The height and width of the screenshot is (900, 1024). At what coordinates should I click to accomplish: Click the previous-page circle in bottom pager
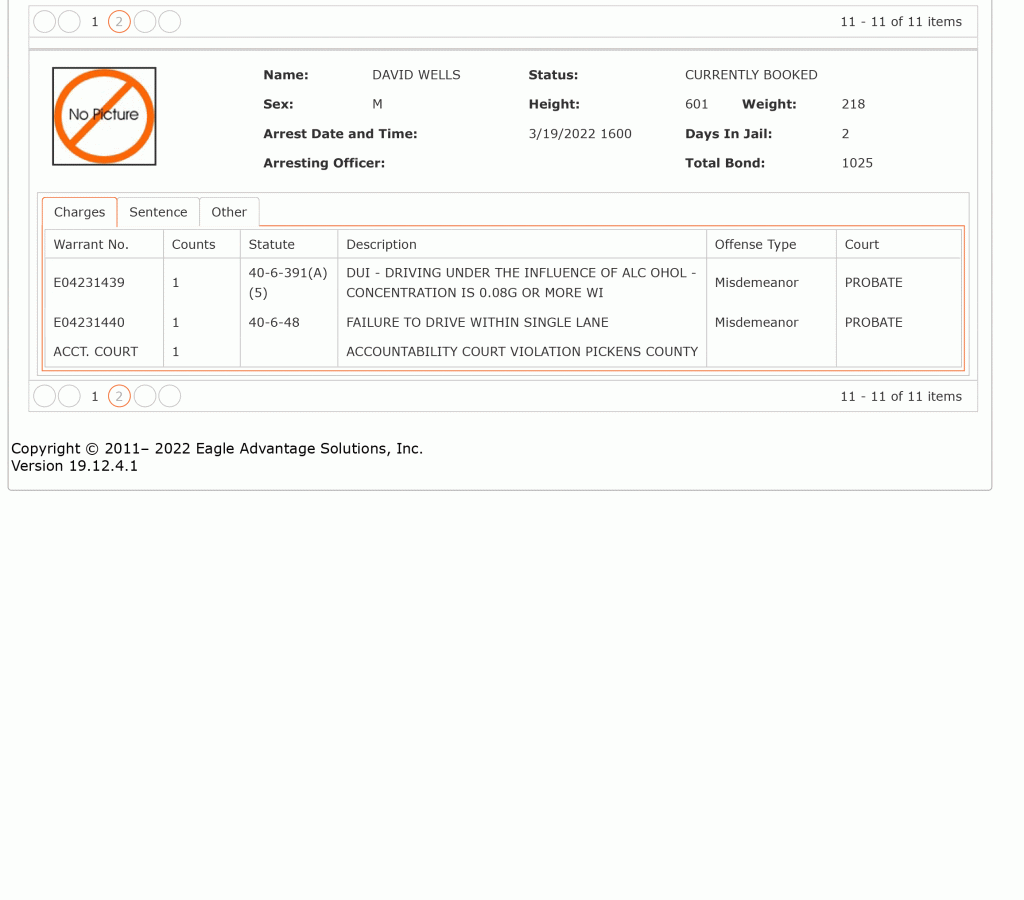[x=69, y=396]
